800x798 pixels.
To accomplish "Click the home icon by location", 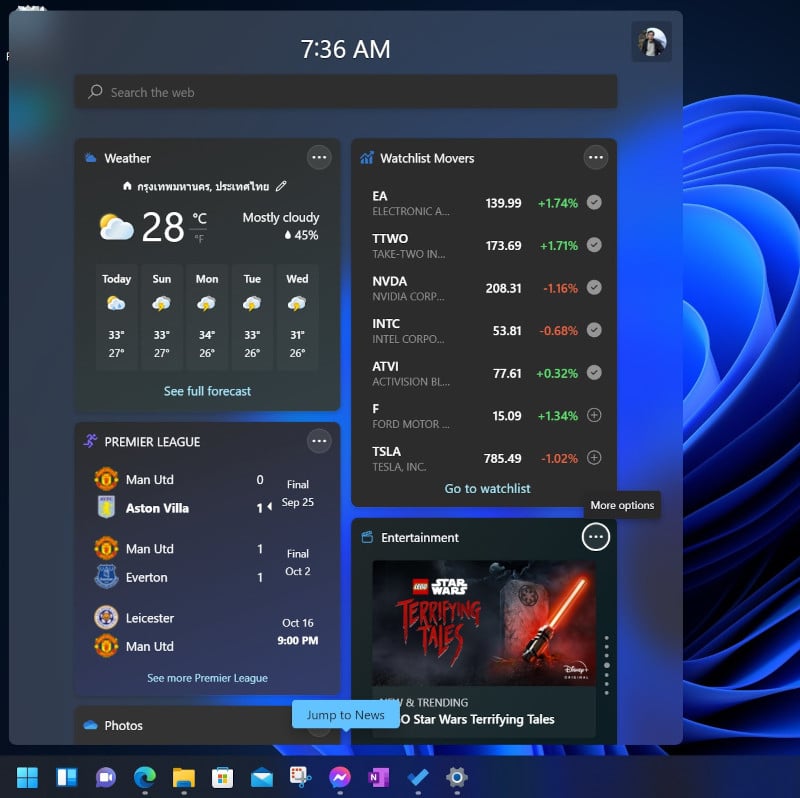I will (127, 186).
